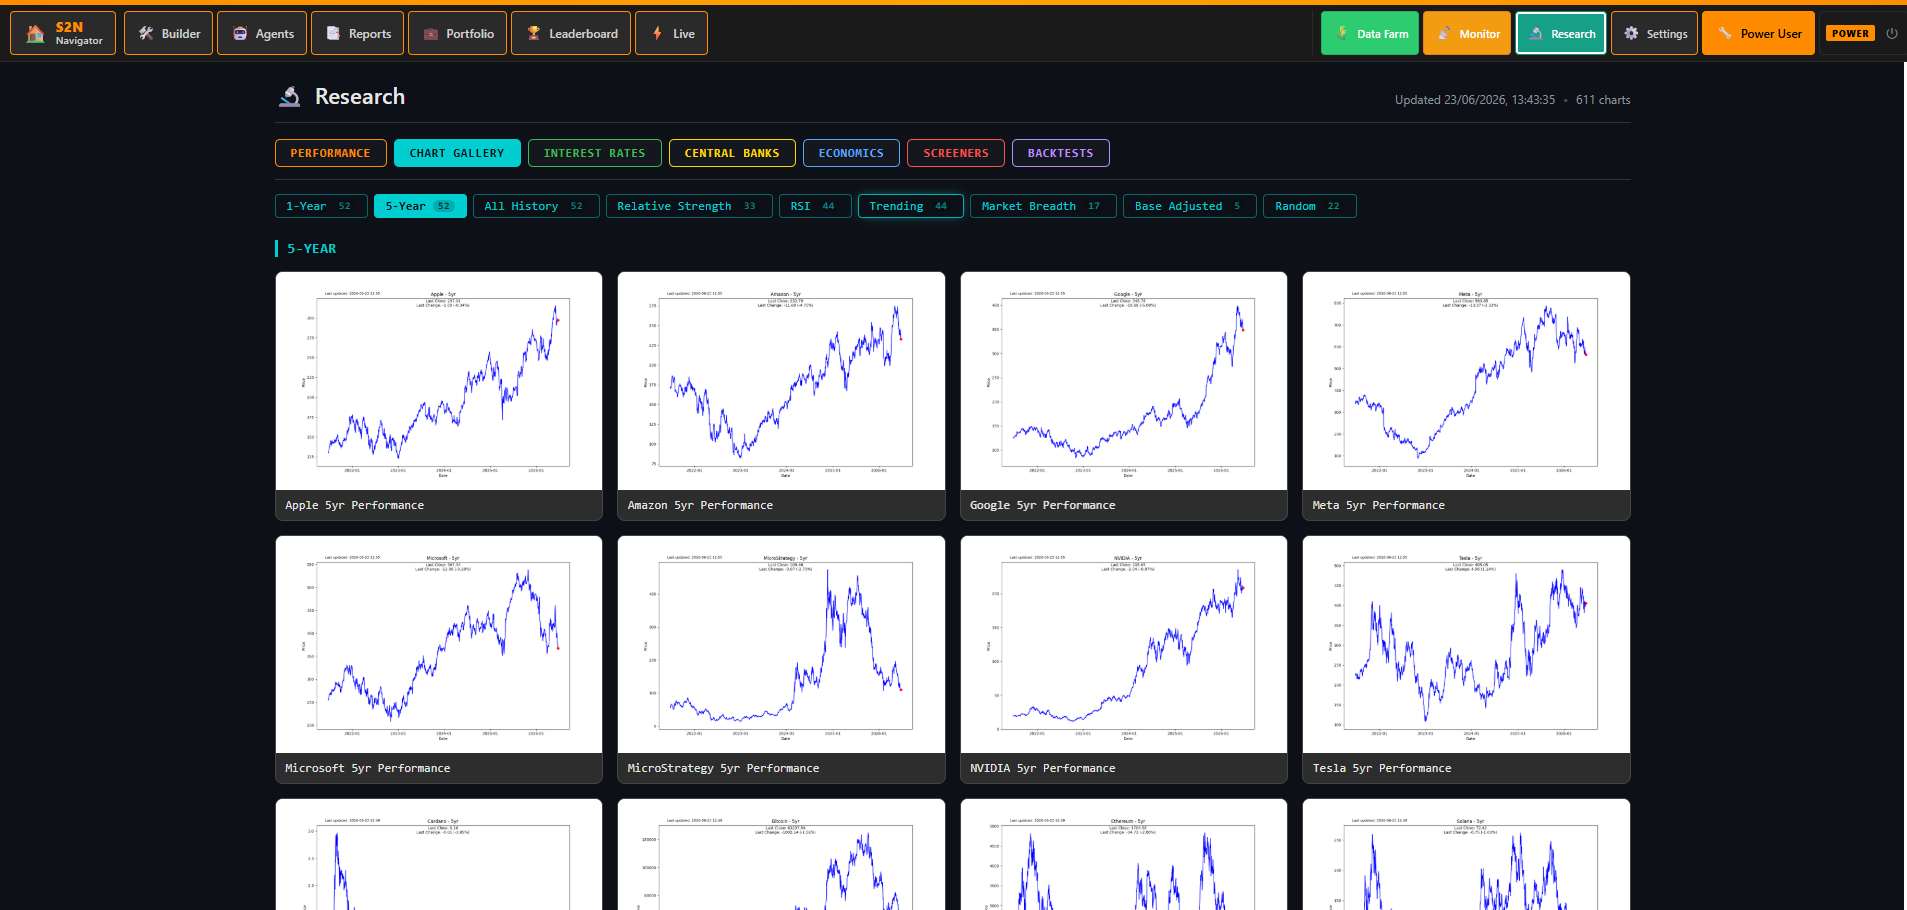Open the Meta 5yr Performance chart
1907x910 pixels.
(x=1466, y=396)
